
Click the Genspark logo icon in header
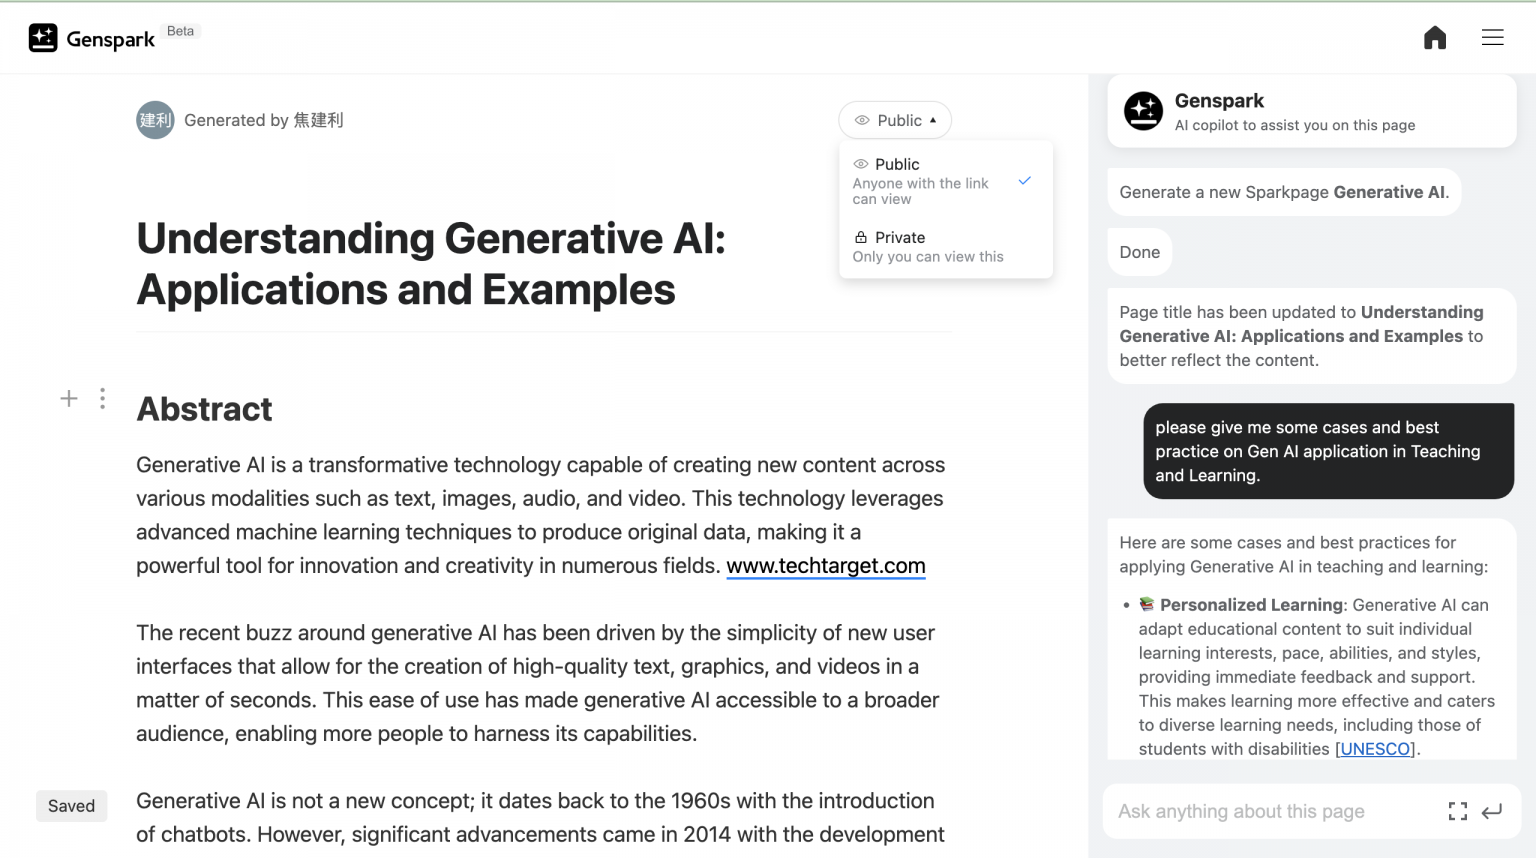coord(43,38)
